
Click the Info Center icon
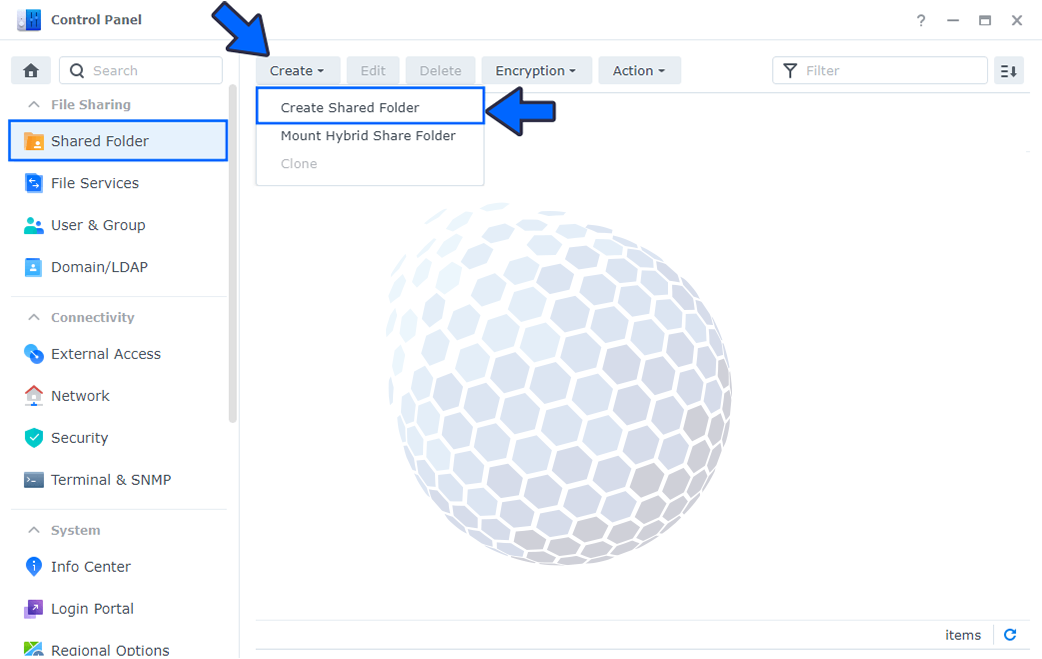tap(33, 567)
